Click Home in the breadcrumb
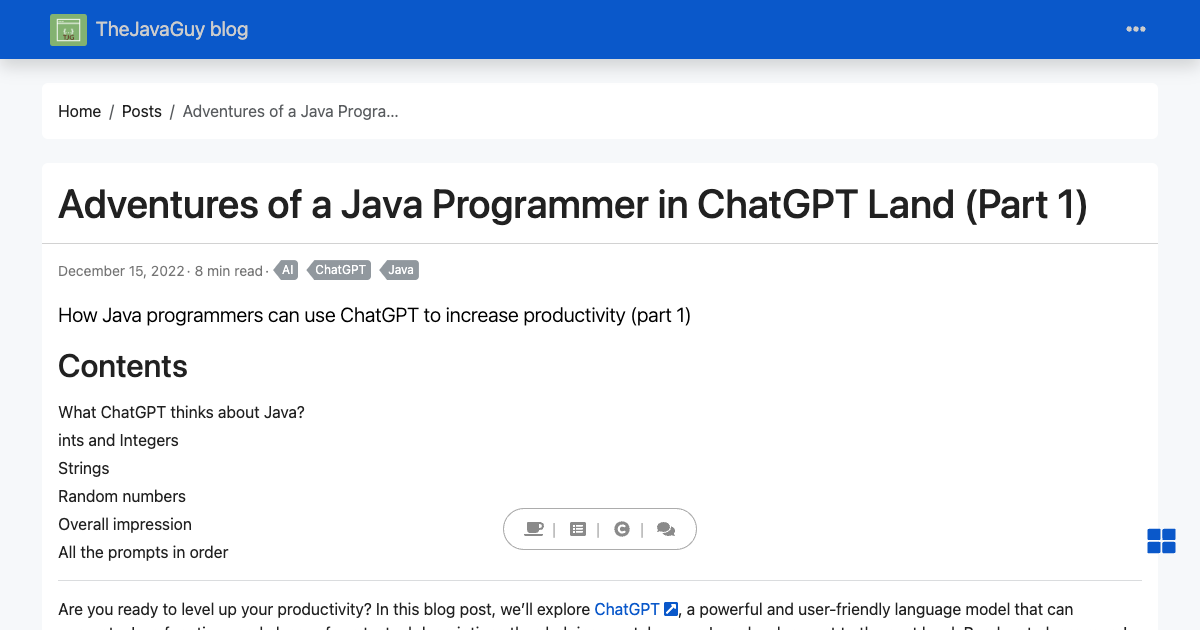 tap(79, 111)
